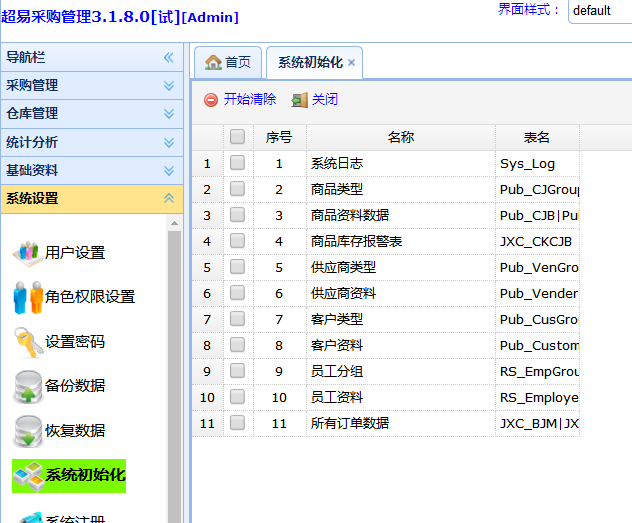Expand the Purchase Management (采购管理) section
632x523 pixels.
(169, 86)
